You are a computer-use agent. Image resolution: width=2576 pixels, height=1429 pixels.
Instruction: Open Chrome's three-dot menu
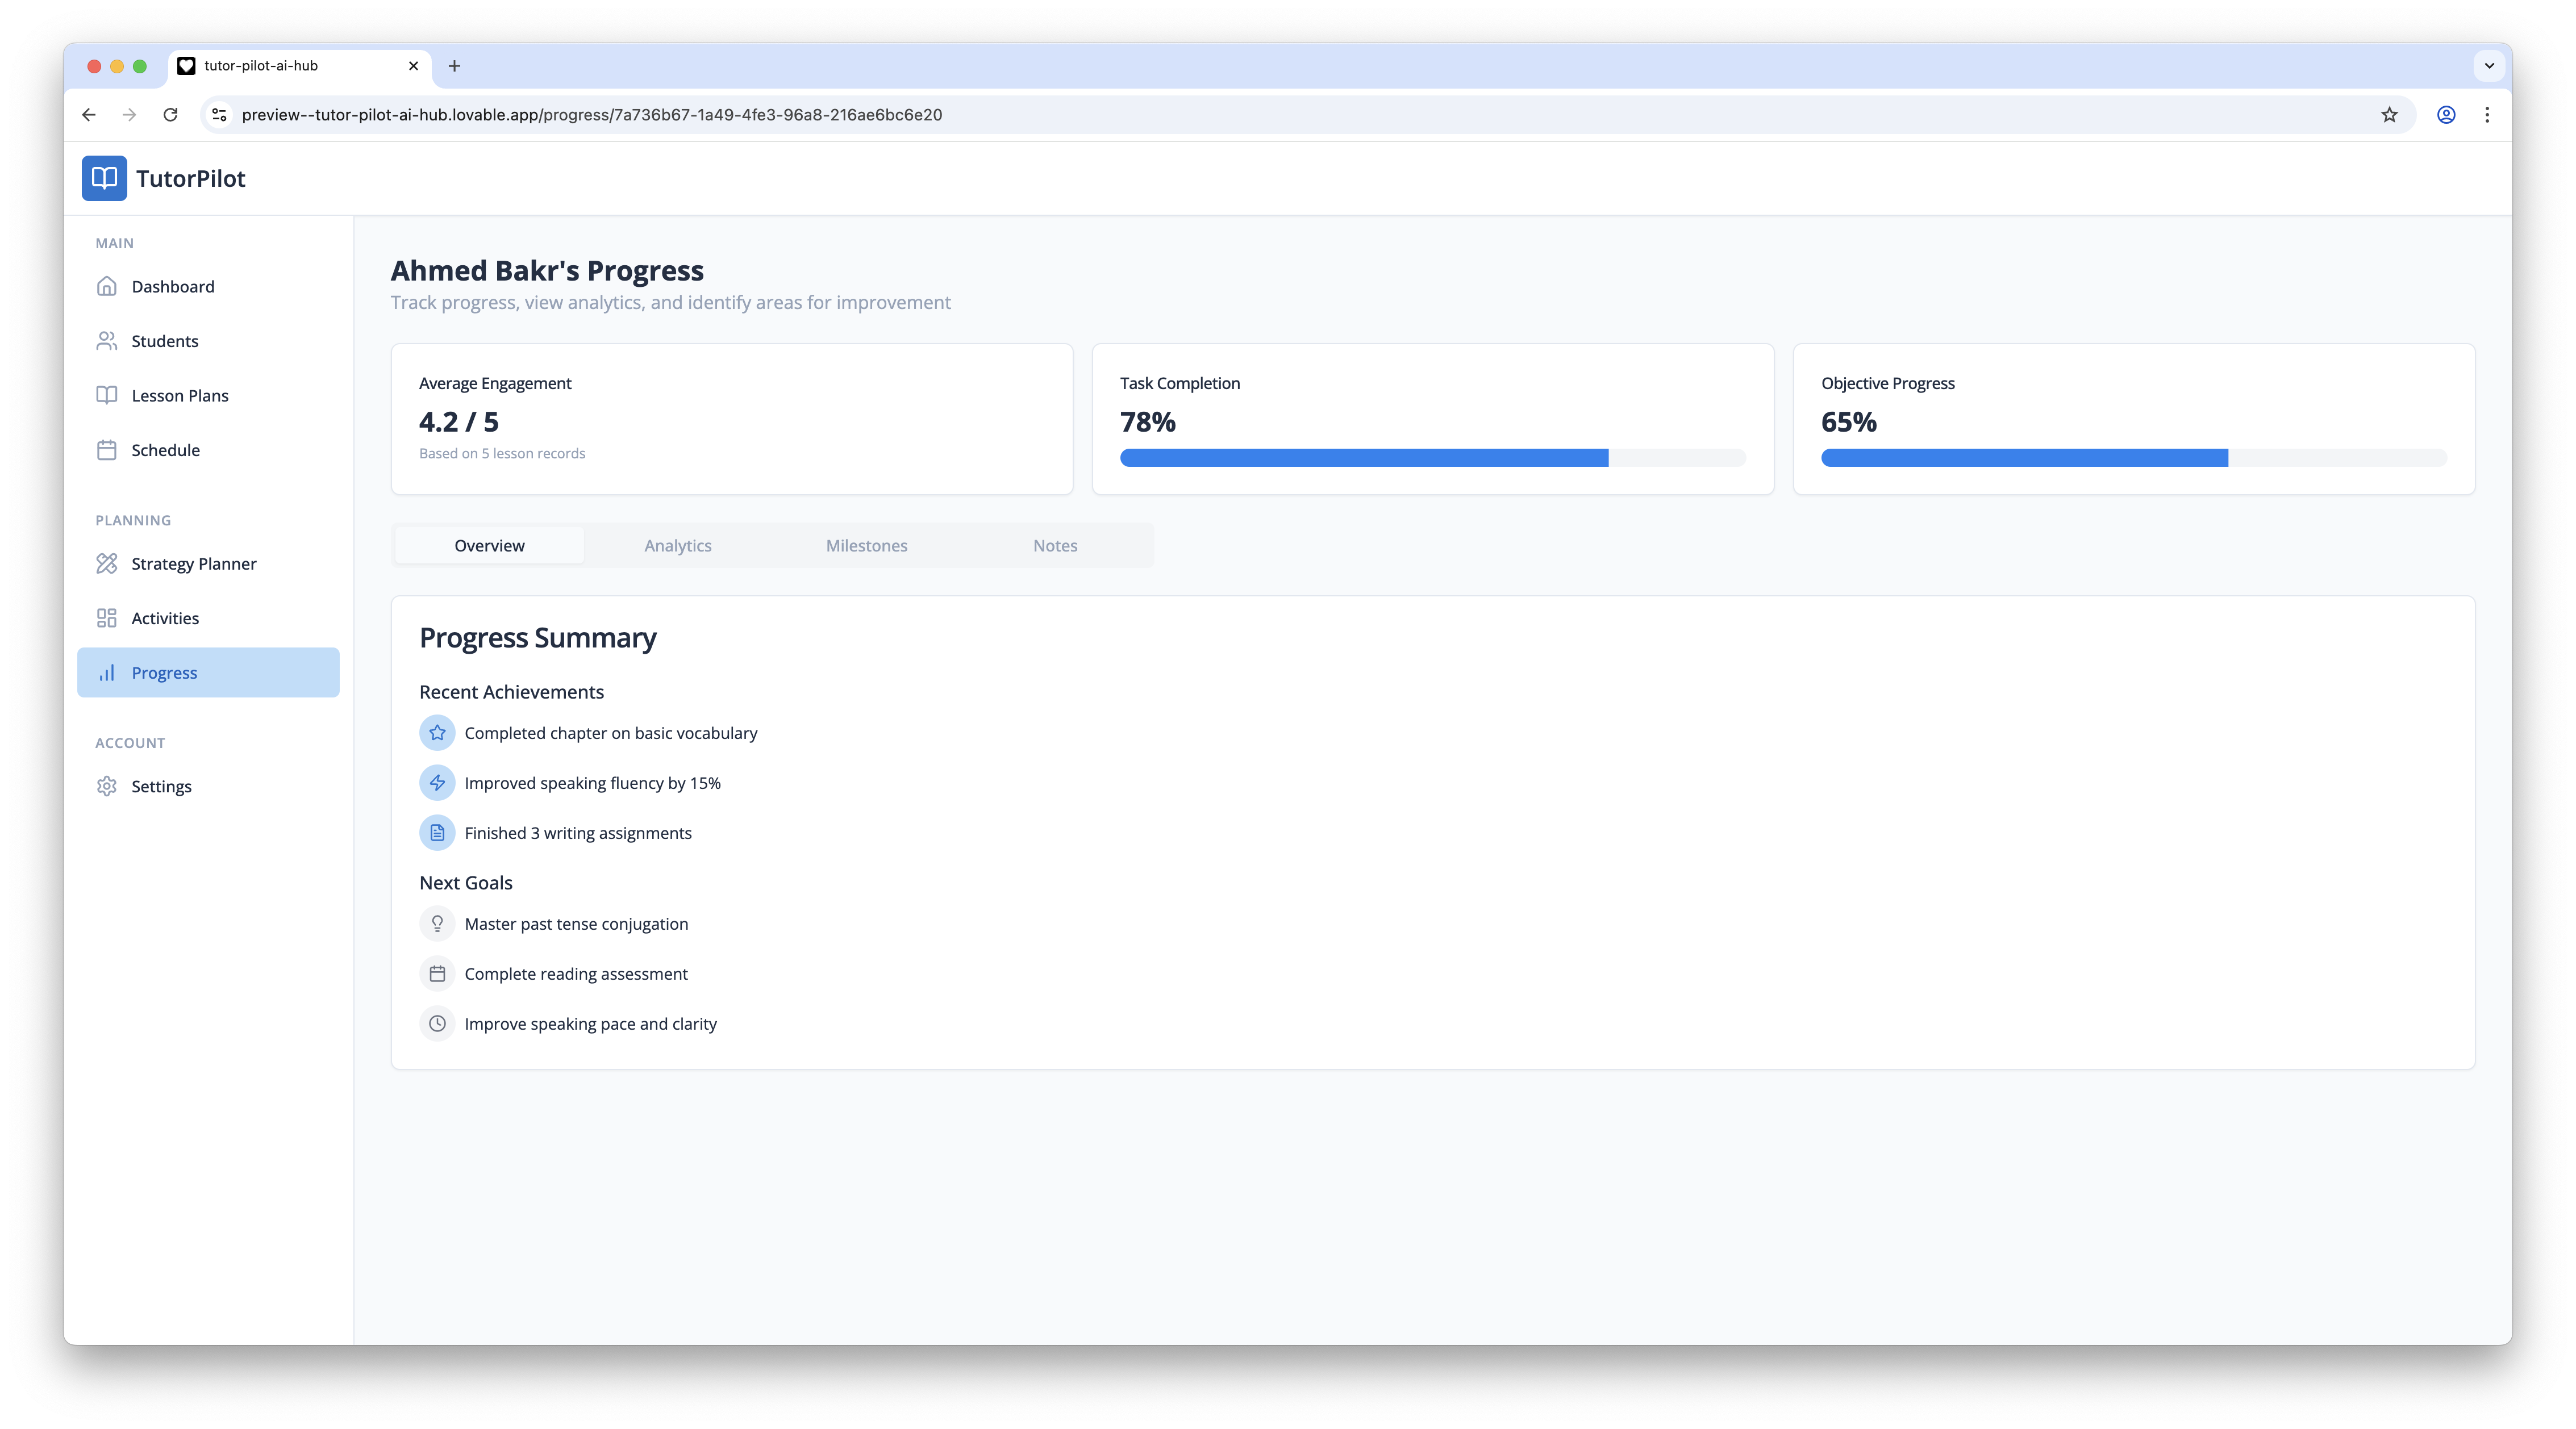pos(2487,115)
